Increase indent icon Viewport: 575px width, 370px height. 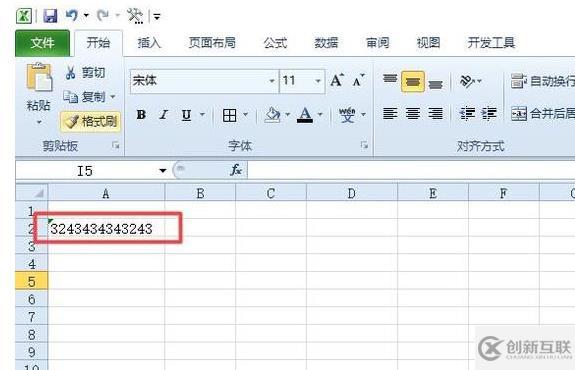tap(489, 113)
